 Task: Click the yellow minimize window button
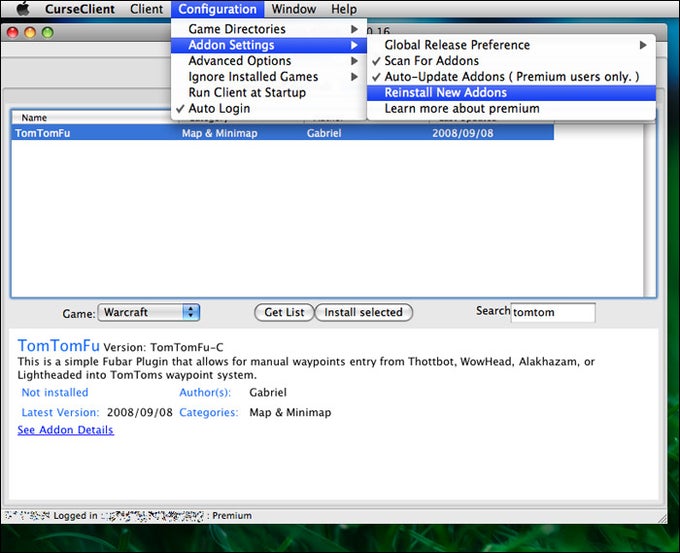[x=30, y=33]
